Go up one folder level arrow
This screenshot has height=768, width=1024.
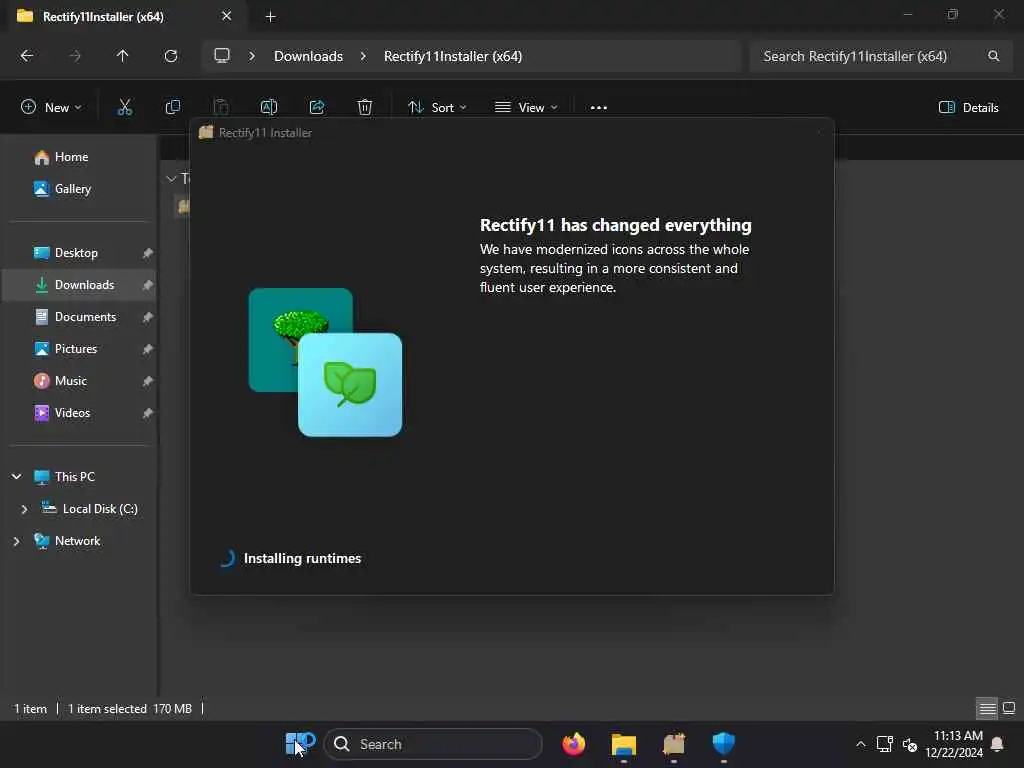[x=122, y=56]
